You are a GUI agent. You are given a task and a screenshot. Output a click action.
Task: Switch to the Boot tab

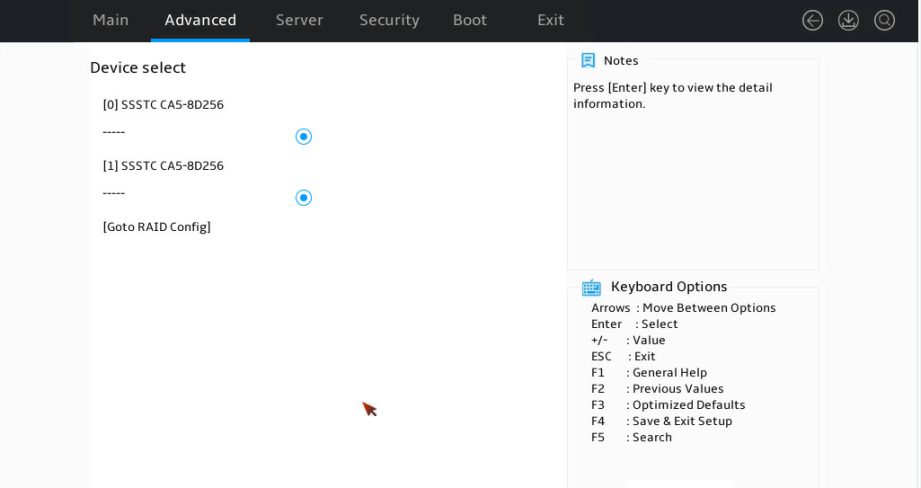[x=470, y=20]
